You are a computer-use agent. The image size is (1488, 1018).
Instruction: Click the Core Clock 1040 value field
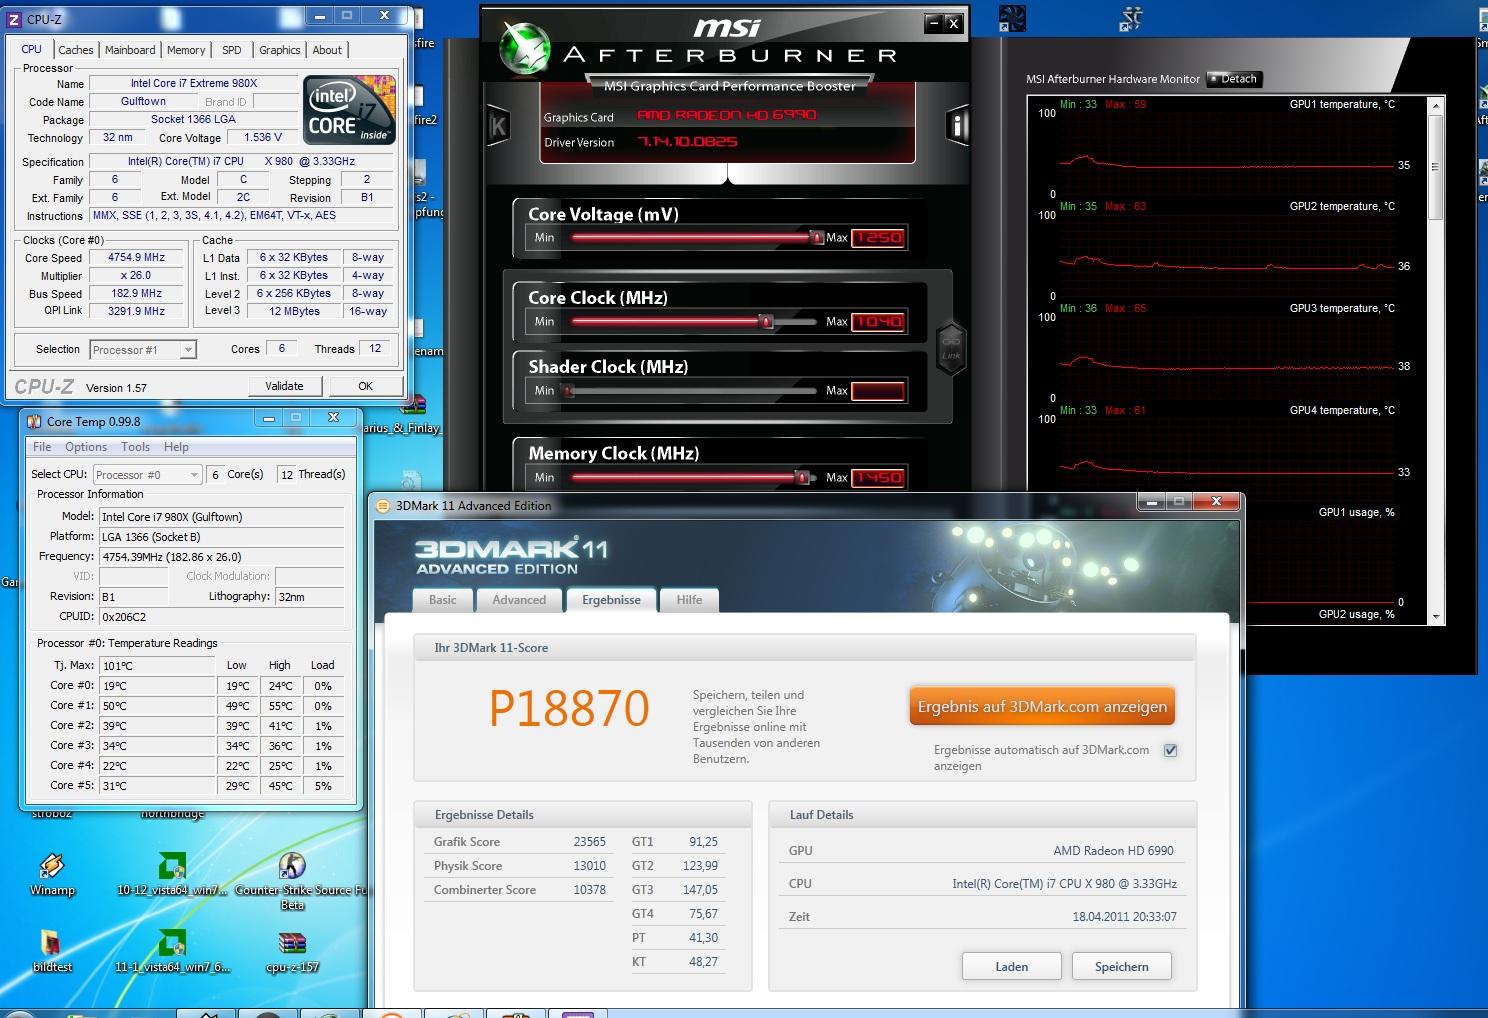pos(877,322)
